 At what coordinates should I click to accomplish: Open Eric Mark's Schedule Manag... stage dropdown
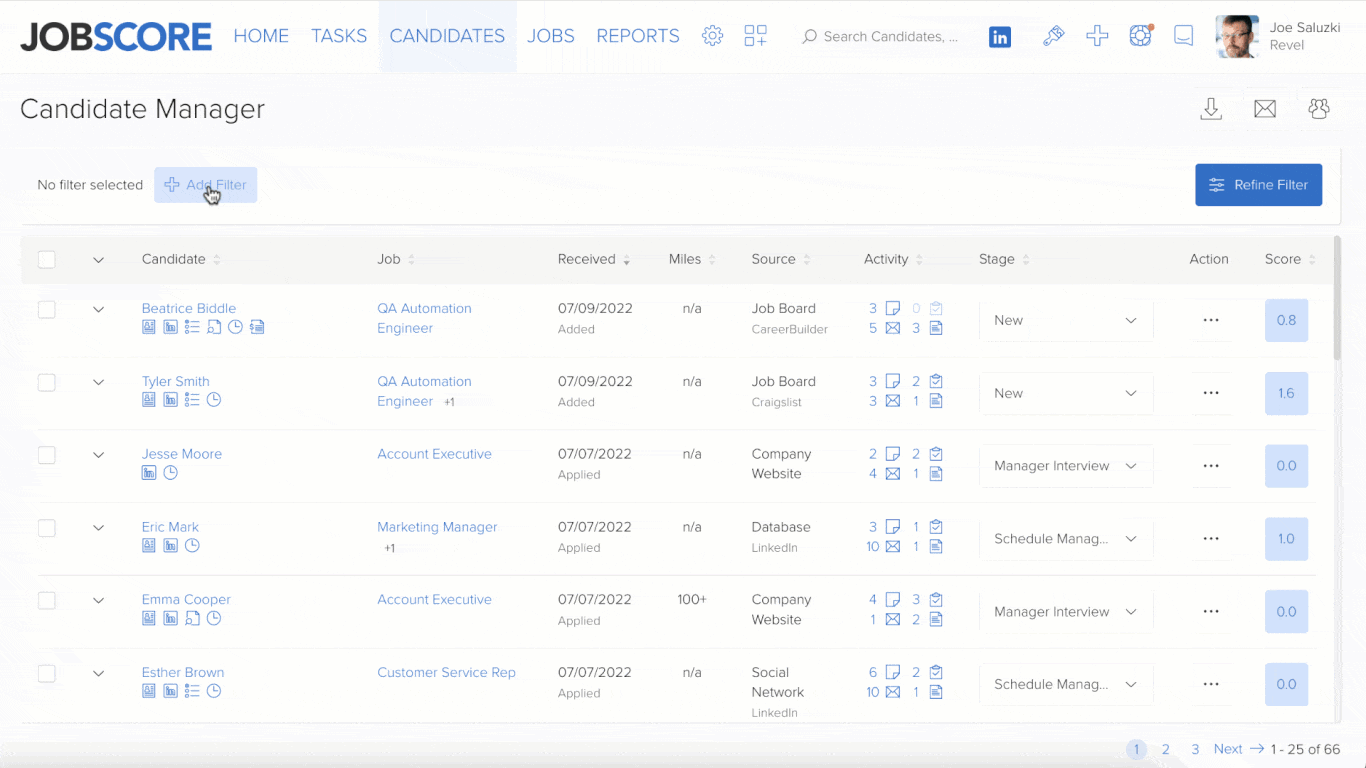point(1066,539)
